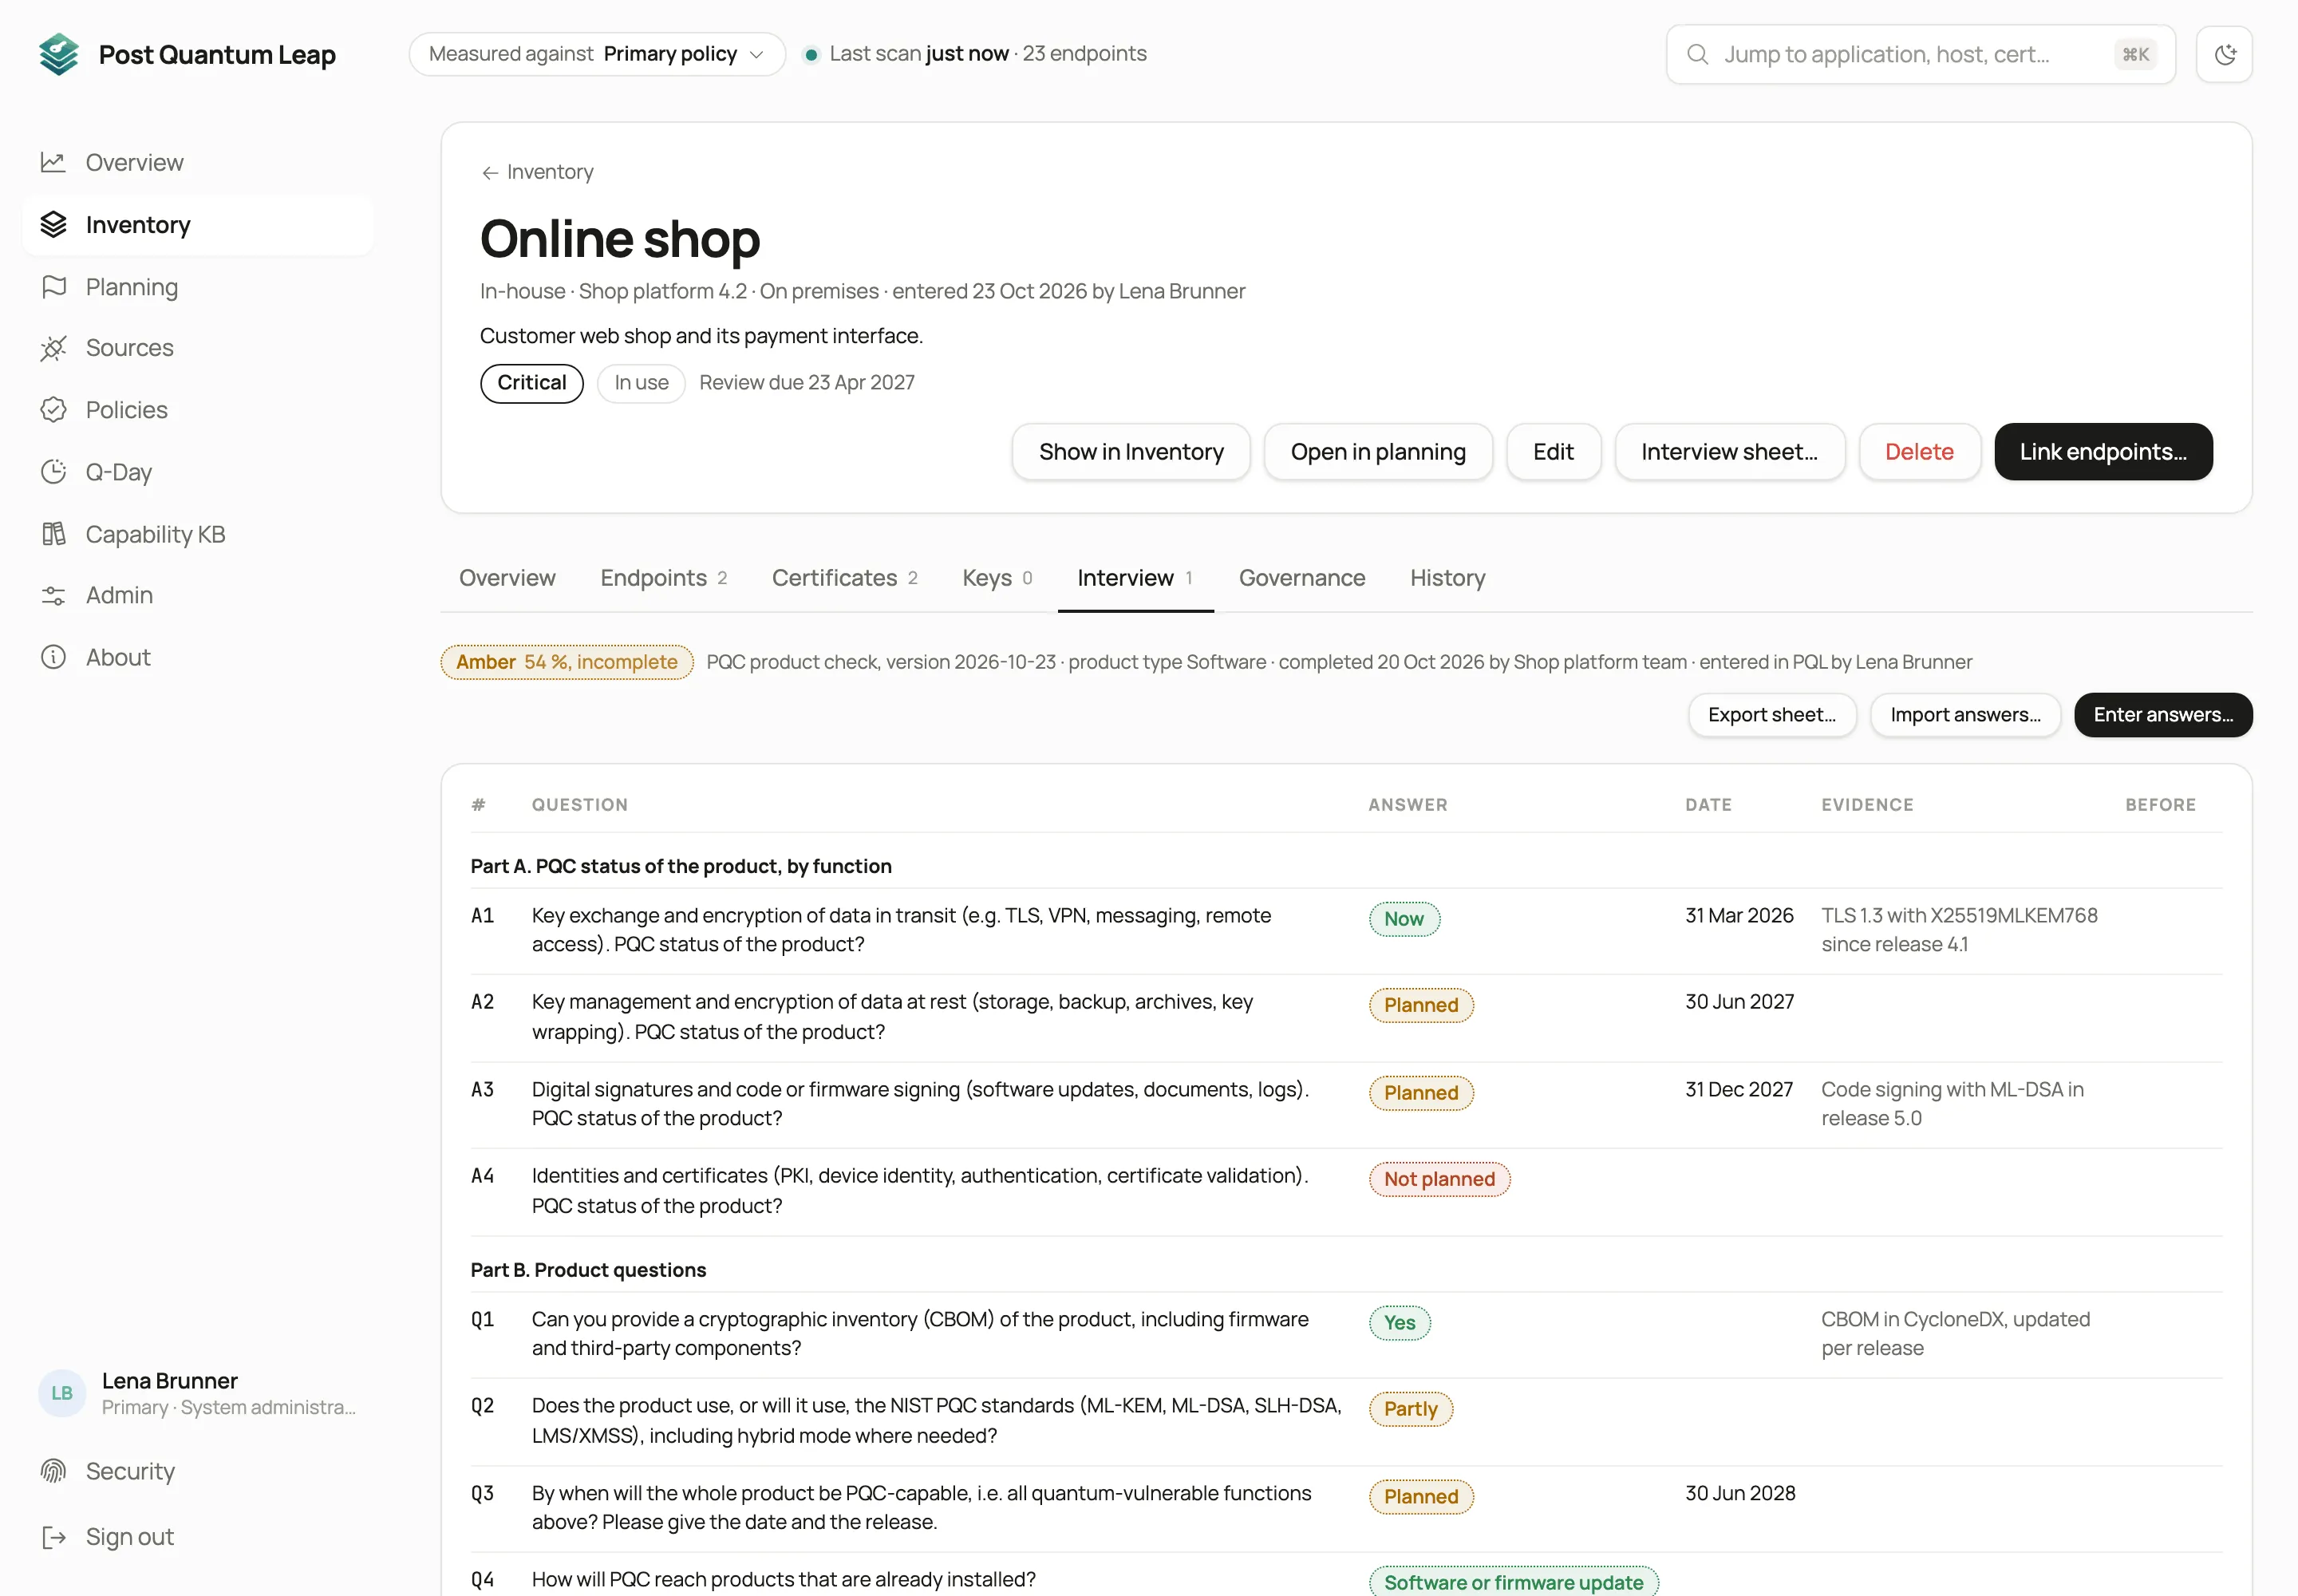Click the red Delete button
This screenshot has width=2298, height=1596.
pyautogui.click(x=1919, y=452)
